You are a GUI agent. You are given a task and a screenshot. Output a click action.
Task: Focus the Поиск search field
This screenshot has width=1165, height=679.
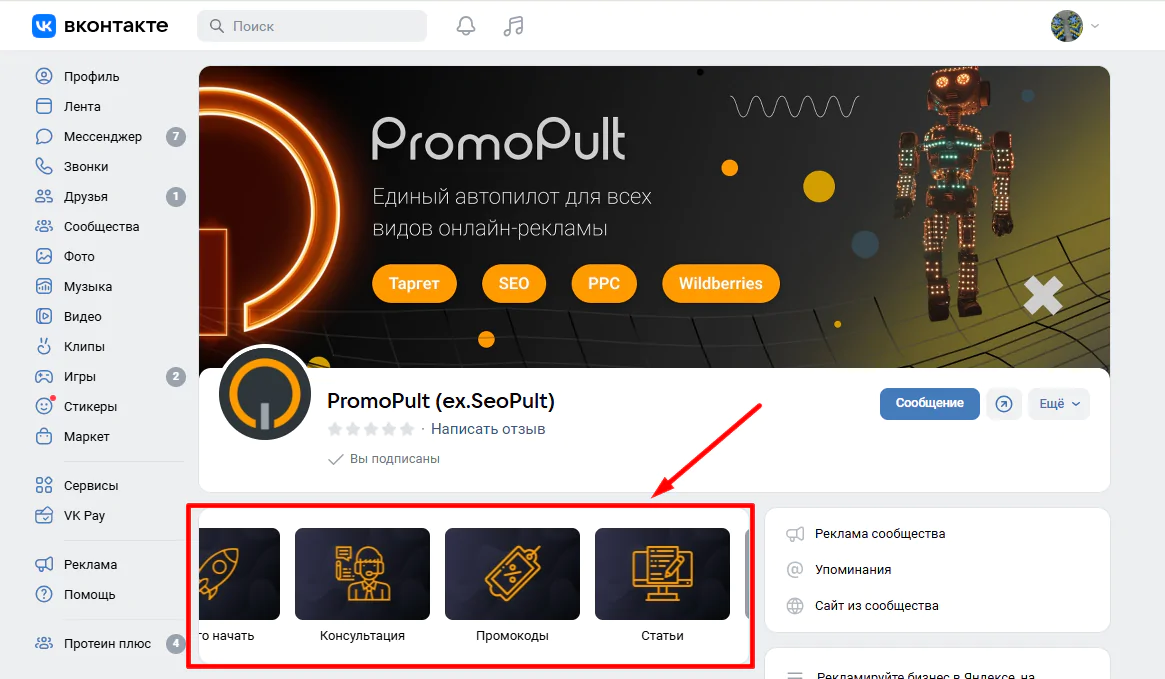pyautogui.click(x=312, y=26)
